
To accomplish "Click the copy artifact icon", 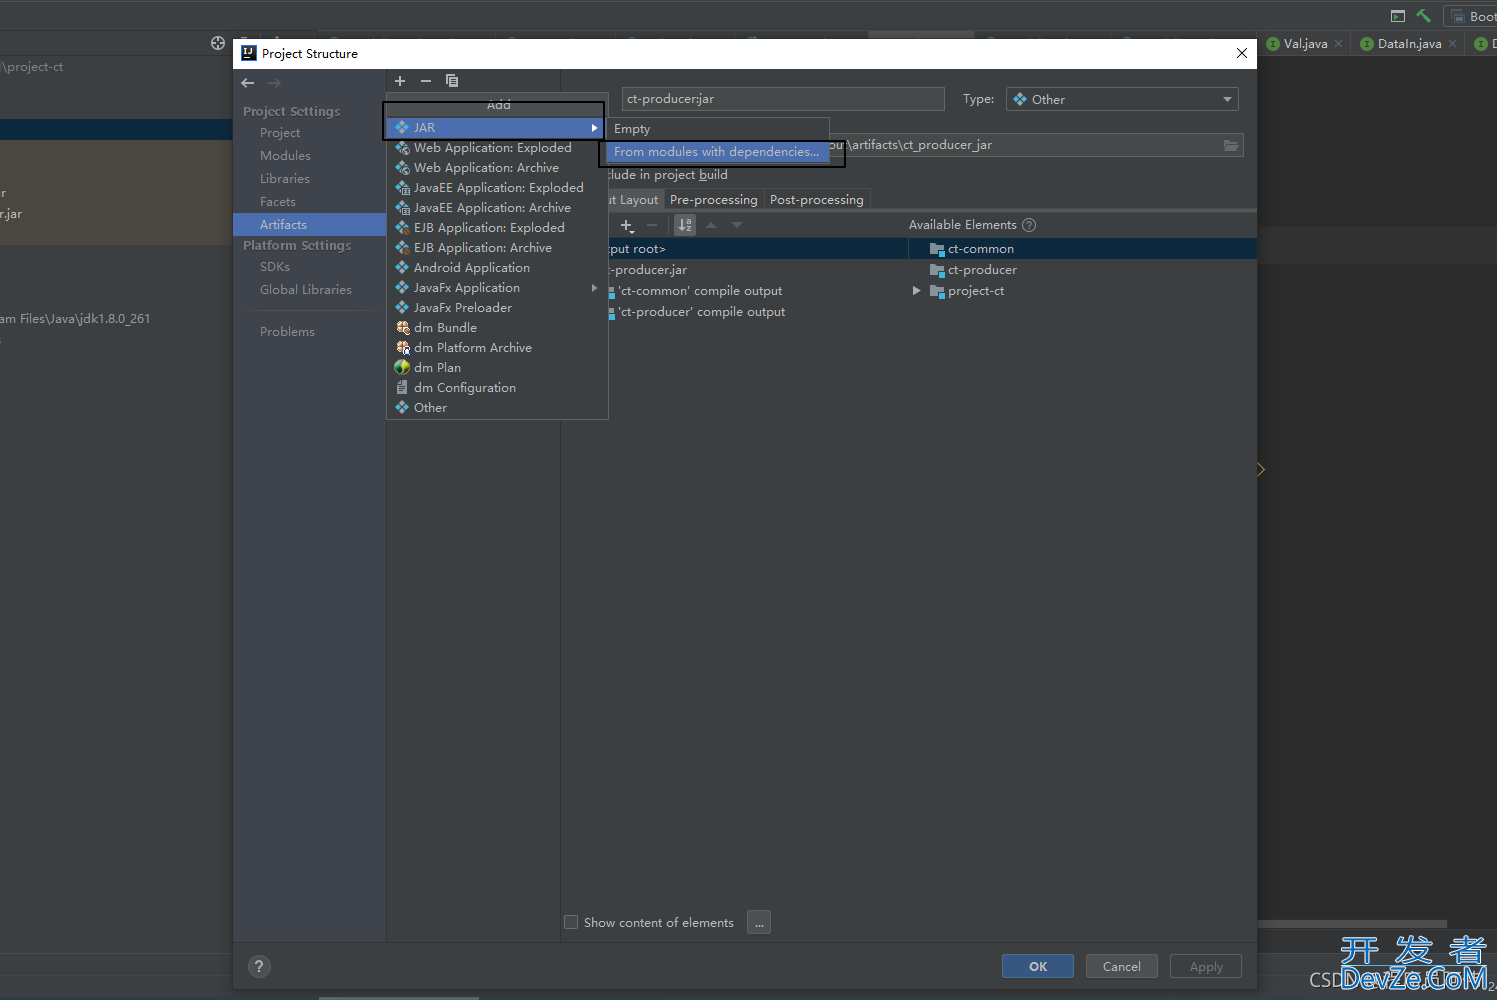I will click(x=452, y=81).
